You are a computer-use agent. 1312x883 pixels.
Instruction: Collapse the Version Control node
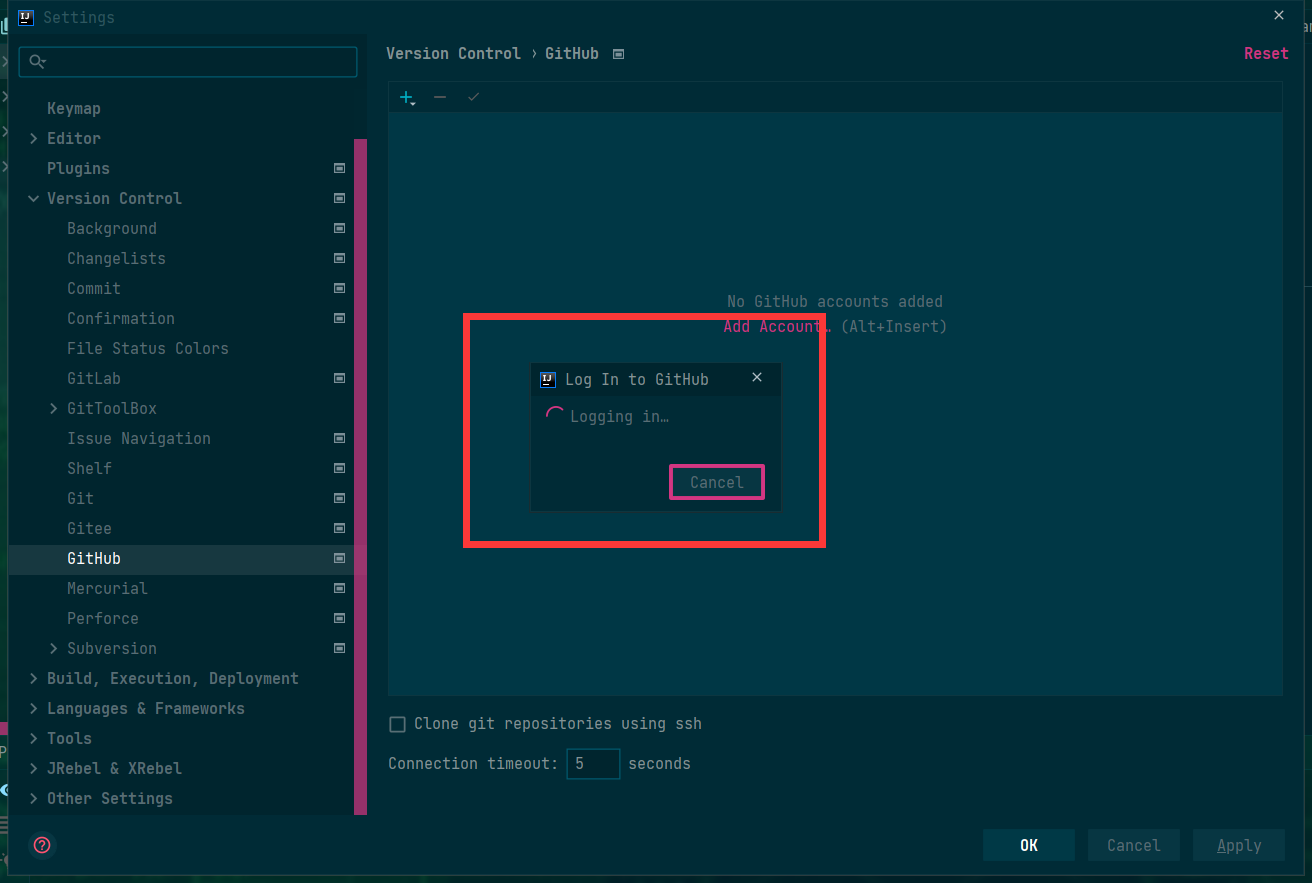point(33,198)
